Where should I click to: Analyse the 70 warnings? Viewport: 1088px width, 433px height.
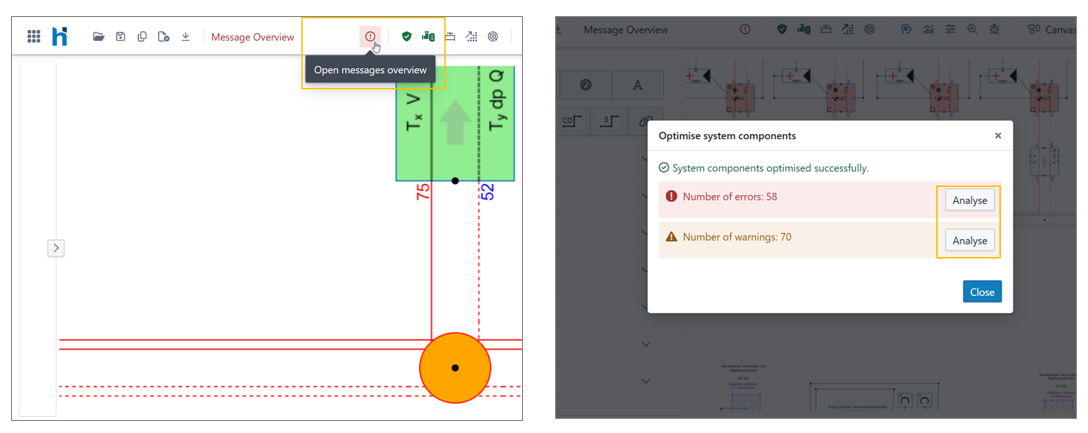tap(969, 240)
